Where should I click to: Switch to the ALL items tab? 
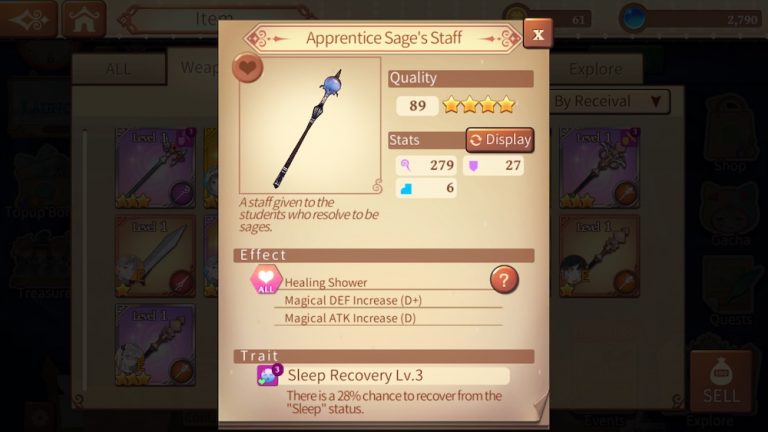119,69
